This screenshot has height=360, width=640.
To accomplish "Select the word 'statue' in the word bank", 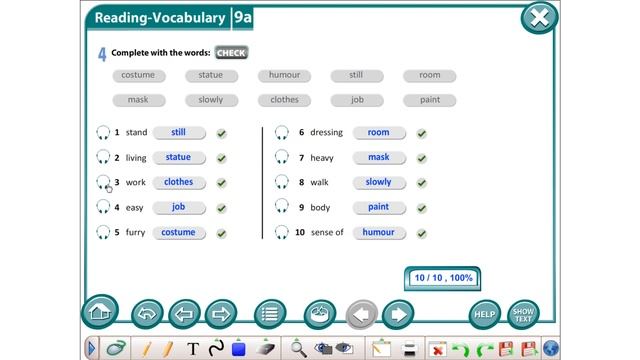I will click(x=211, y=76).
